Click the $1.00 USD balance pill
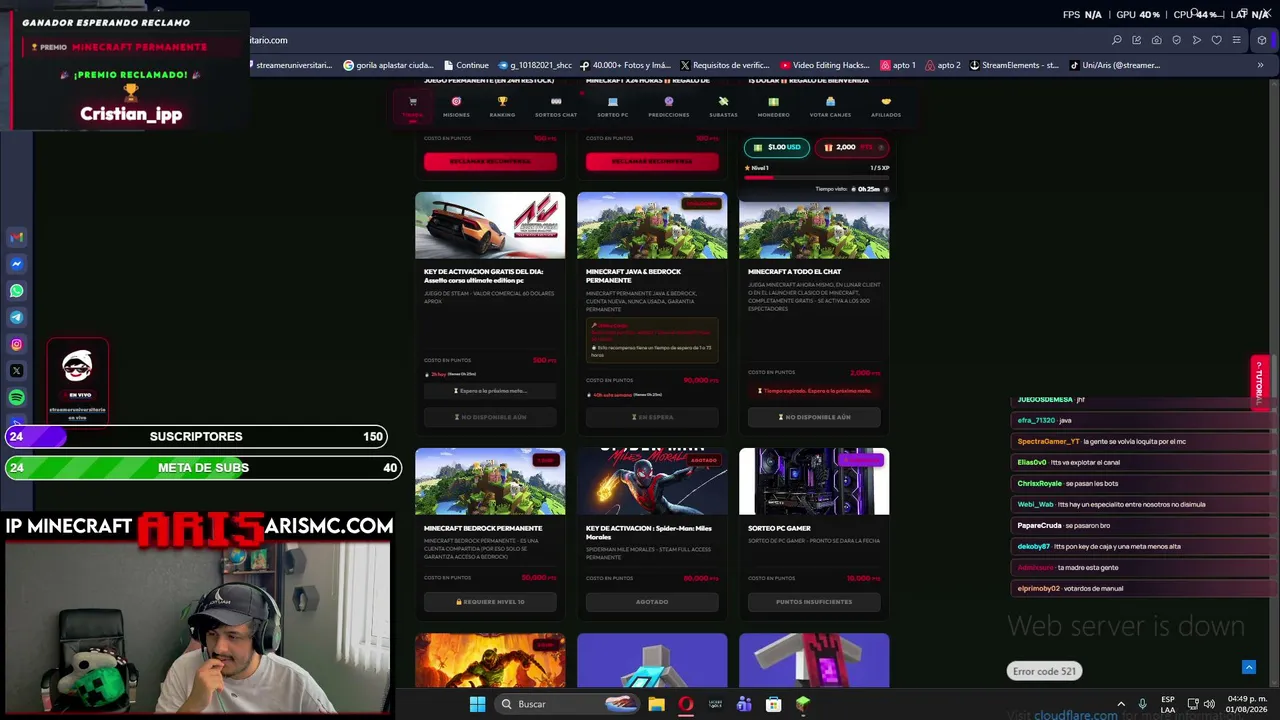The width and height of the screenshot is (1280, 720). [777, 147]
